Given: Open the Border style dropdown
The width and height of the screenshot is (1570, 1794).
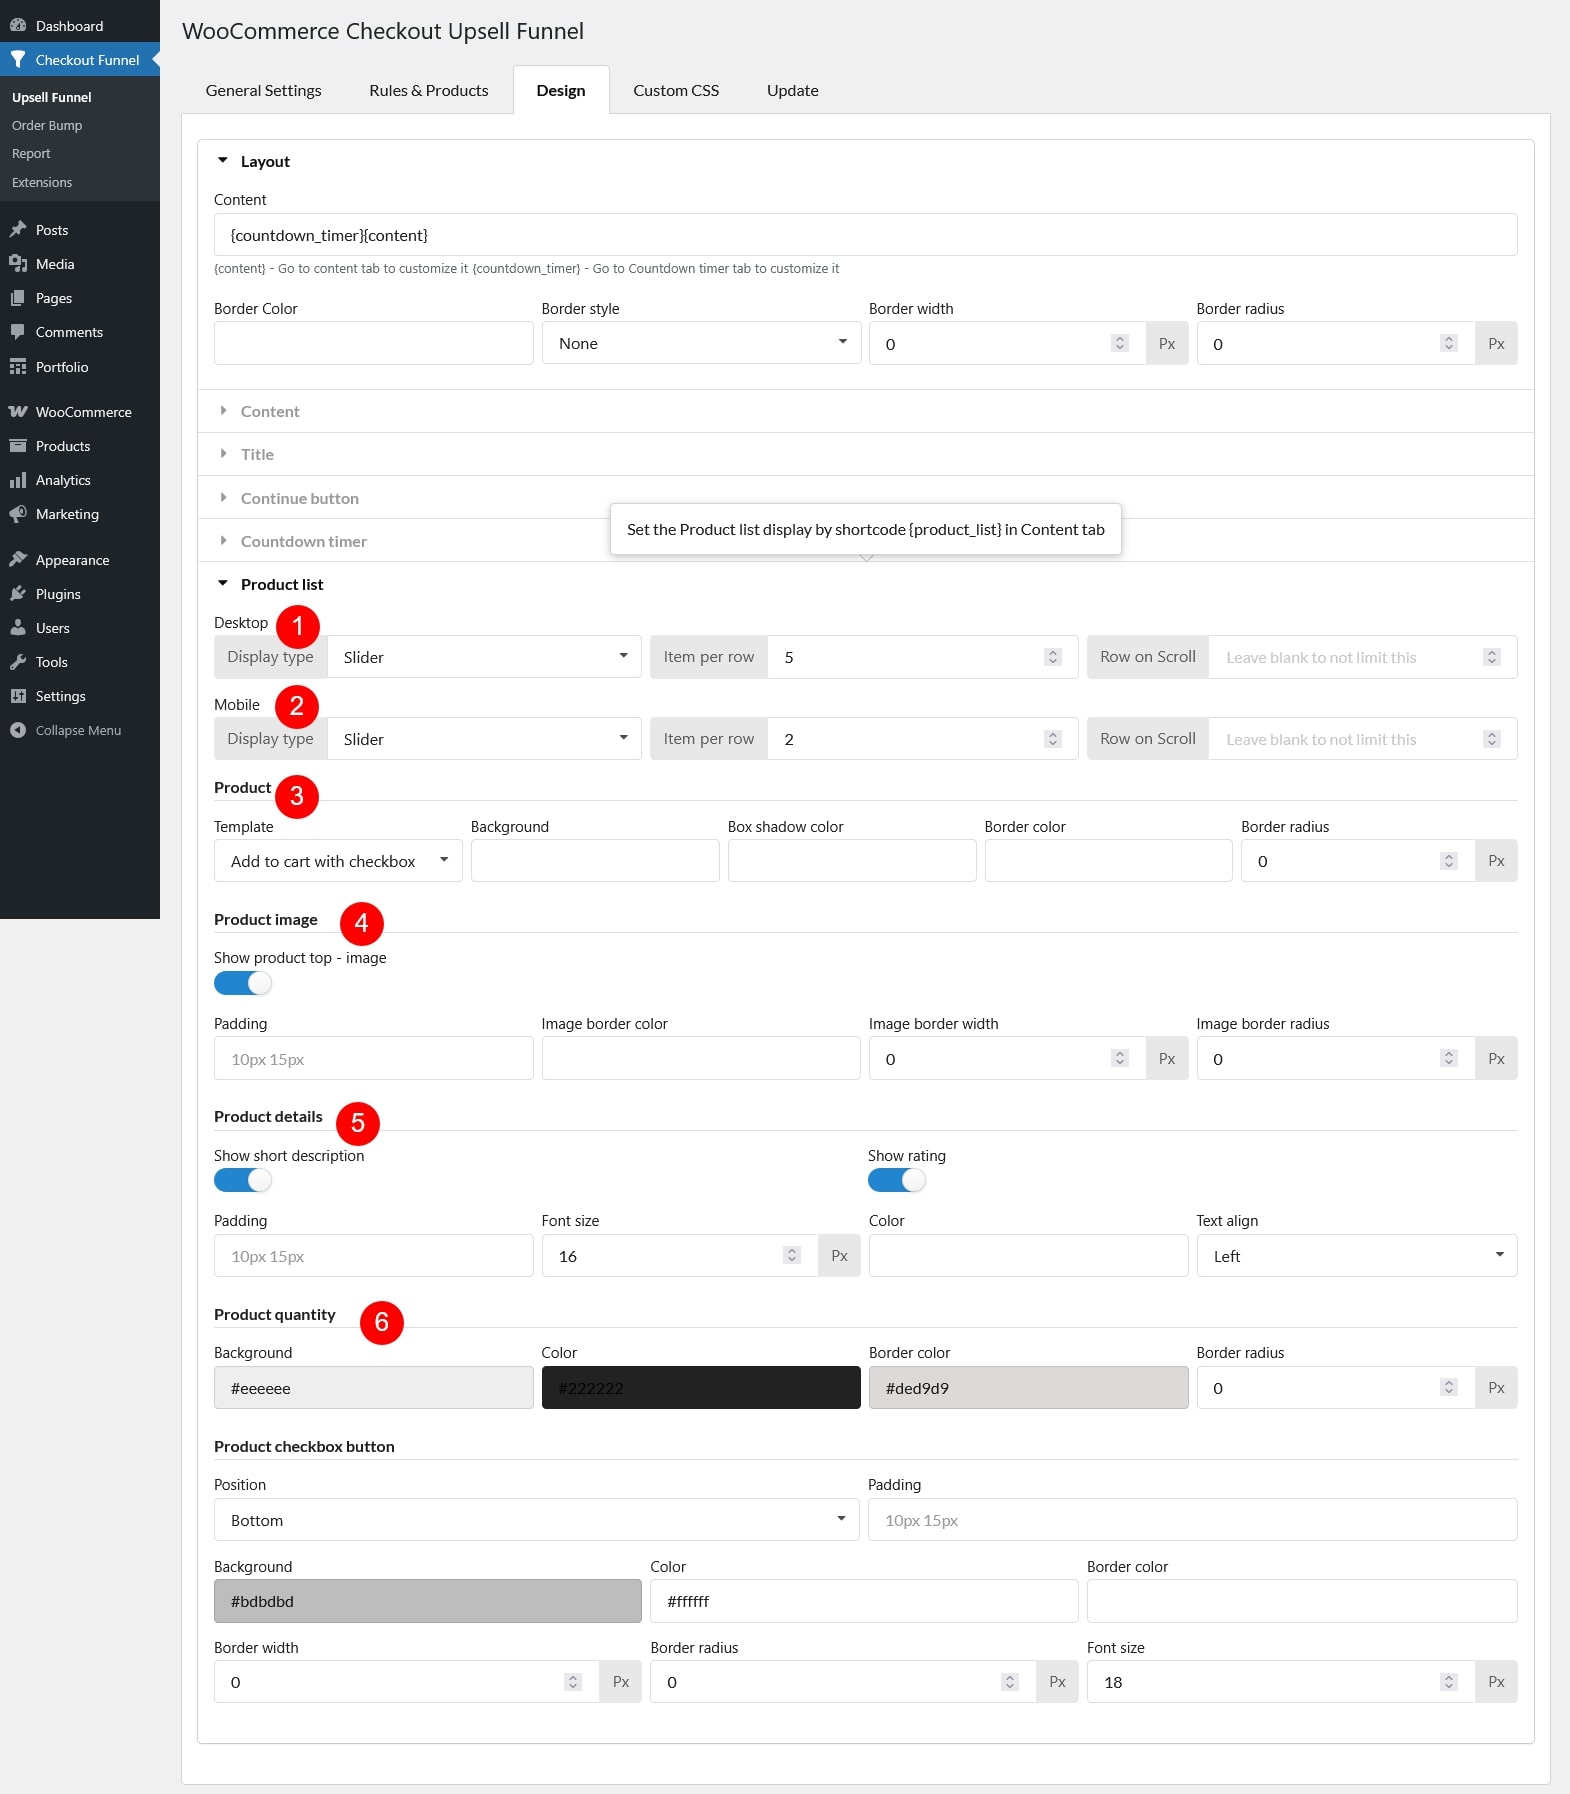Looking at the screenshot, I should [701, 343].
